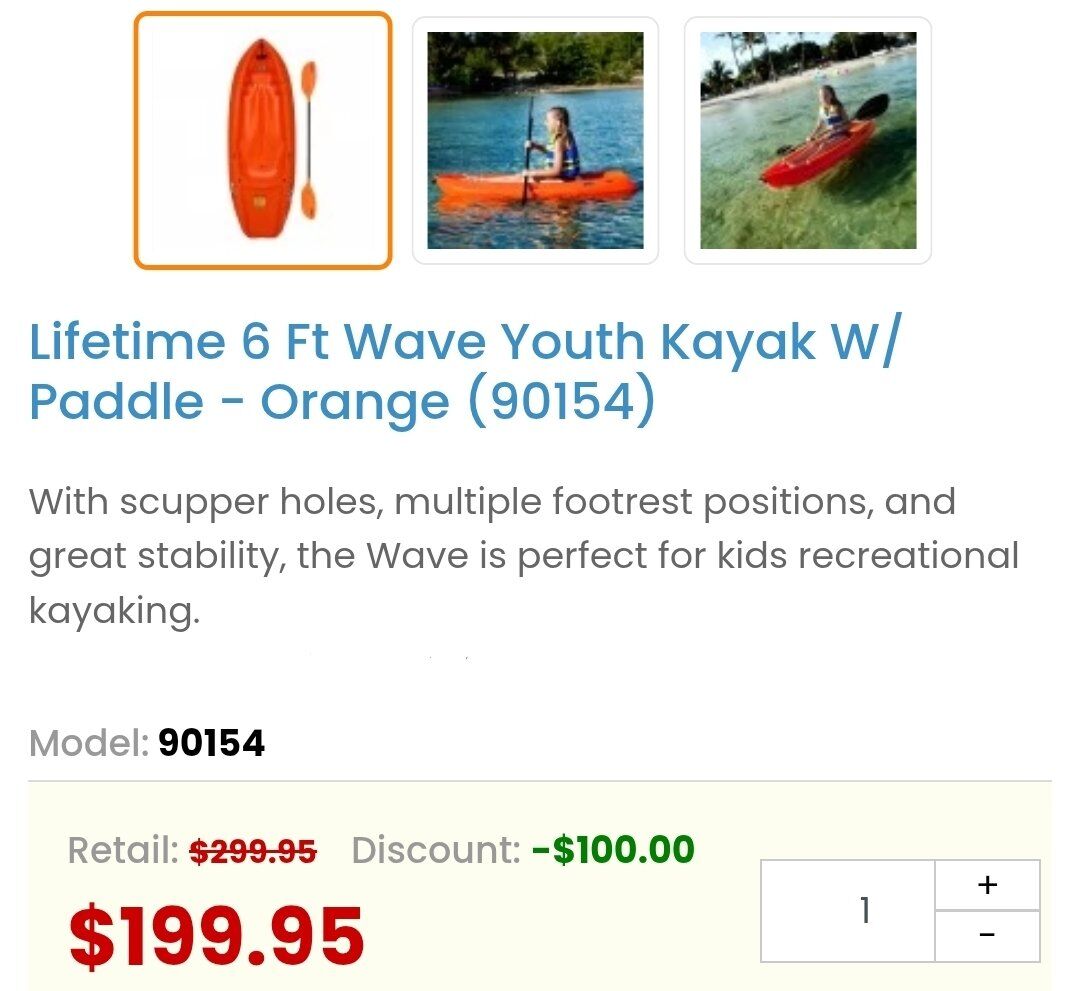Click the bold model number 90154
The height and width of the screenshot is (991, 1080).
click(x=211, y=743)
